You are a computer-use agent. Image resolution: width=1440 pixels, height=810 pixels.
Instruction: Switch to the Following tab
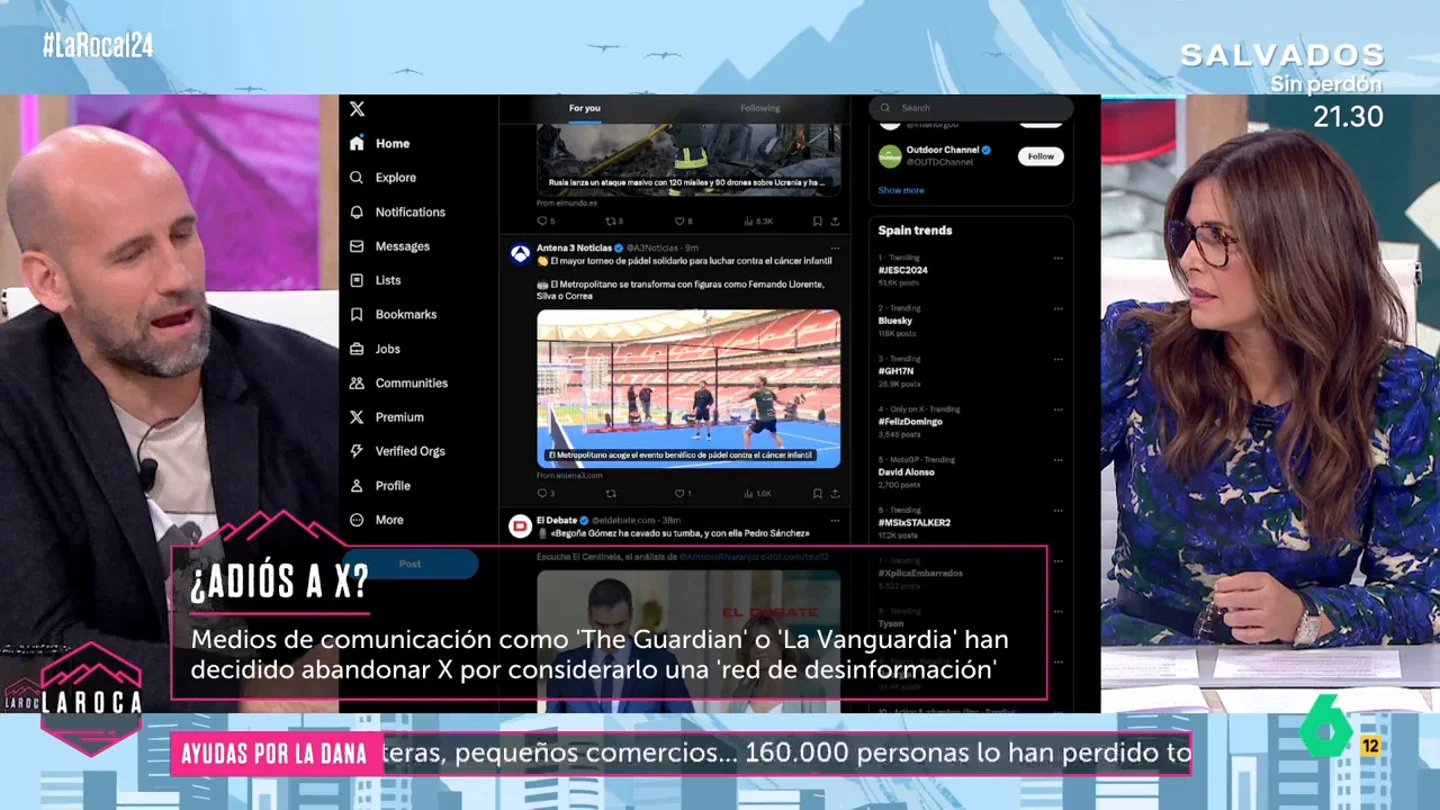[x=760, y=108]
